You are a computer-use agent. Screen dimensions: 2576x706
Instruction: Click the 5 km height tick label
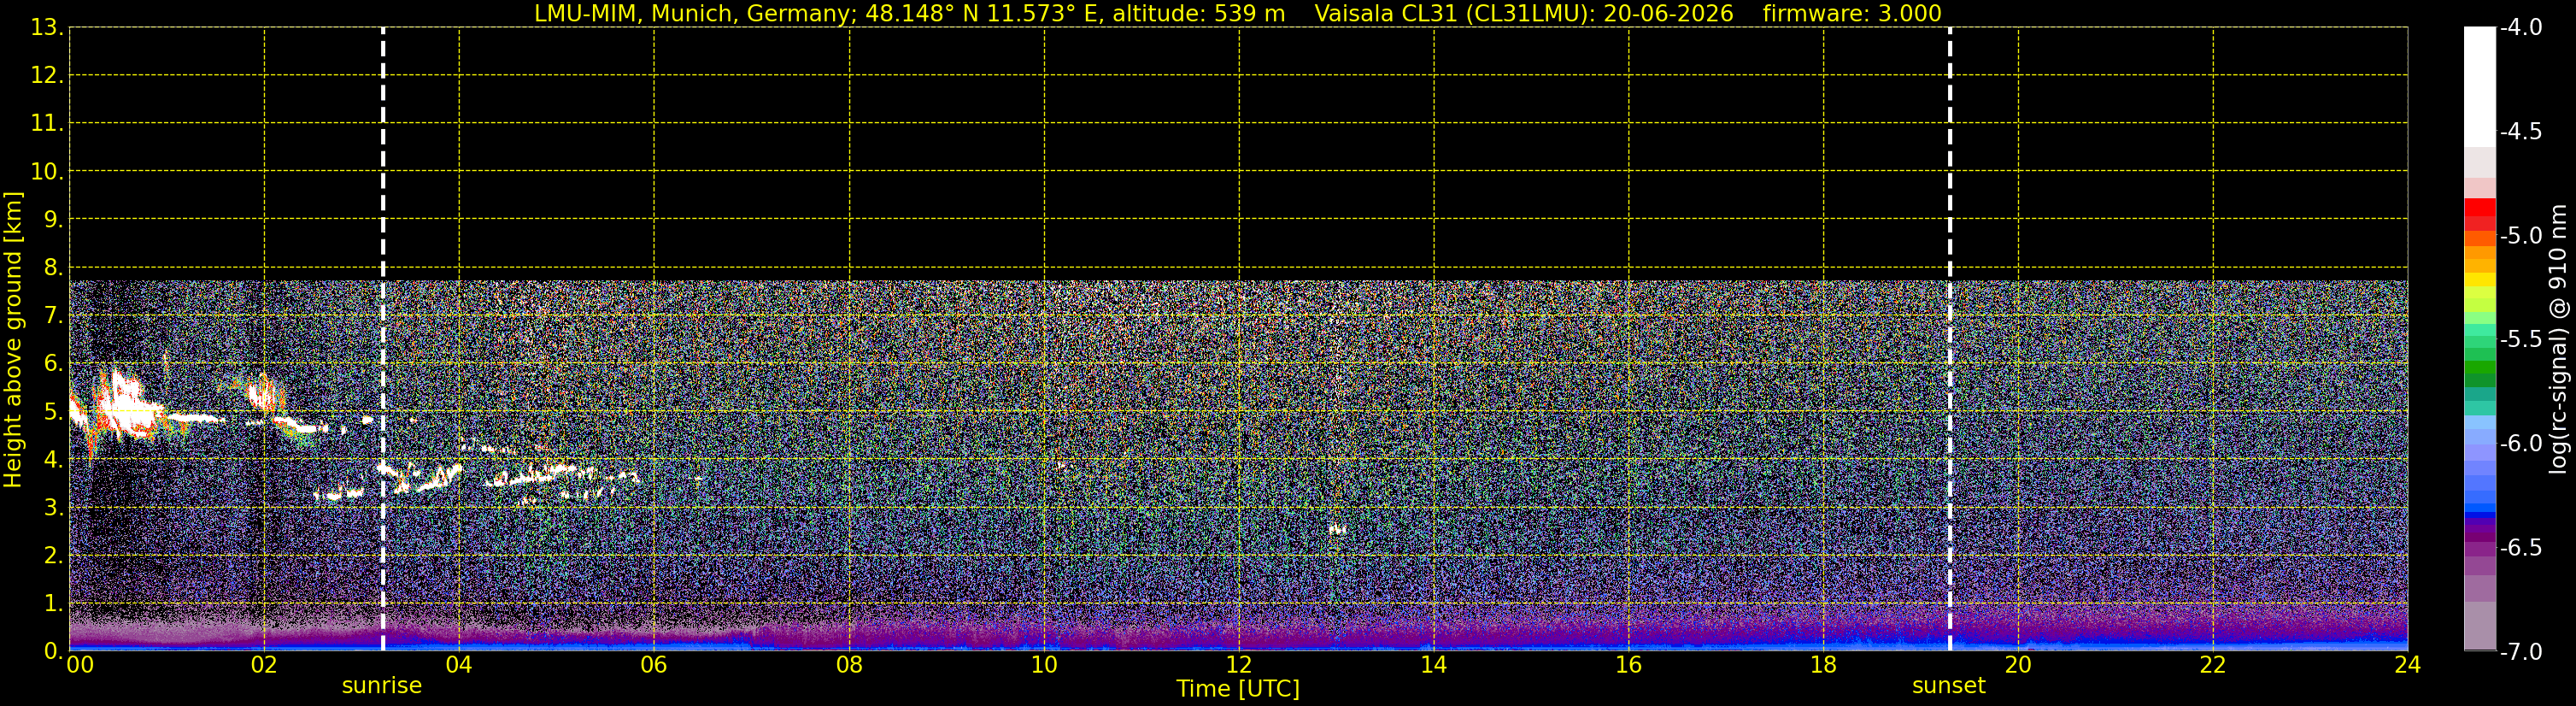[x=52, y=412]
